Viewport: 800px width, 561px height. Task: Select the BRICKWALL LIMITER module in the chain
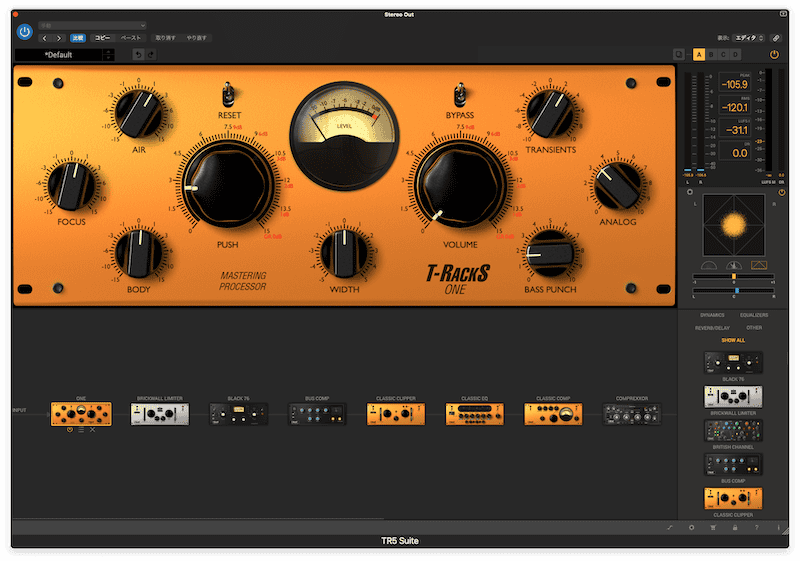160,414
